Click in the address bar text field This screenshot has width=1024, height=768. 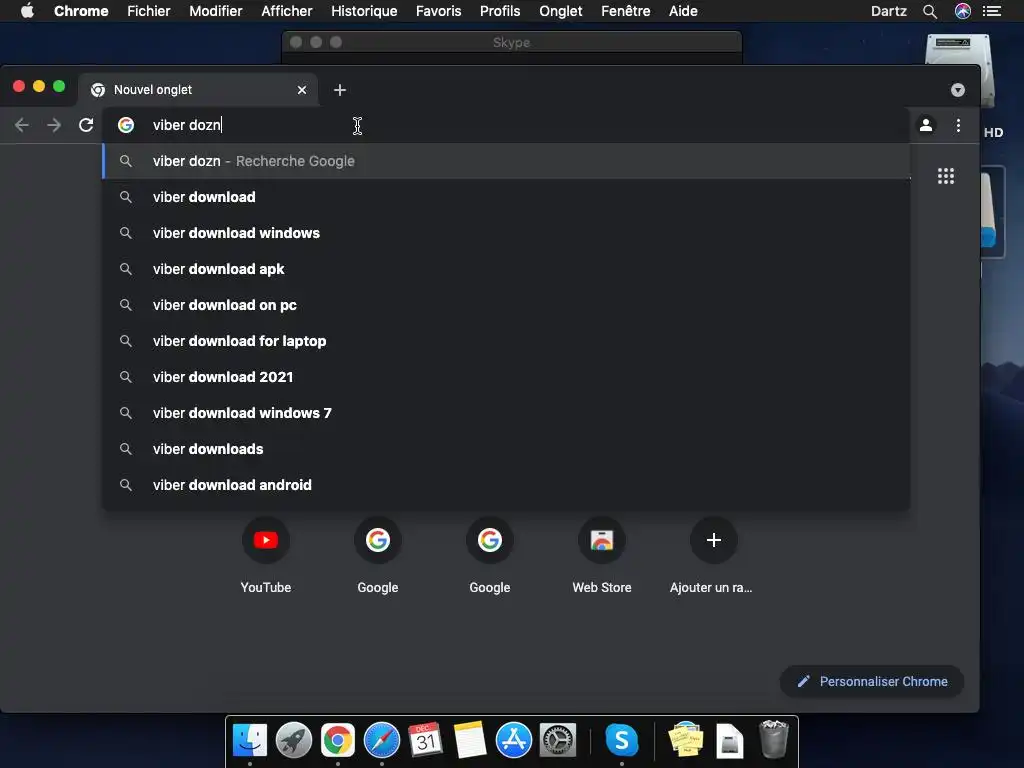coord(506,125)
